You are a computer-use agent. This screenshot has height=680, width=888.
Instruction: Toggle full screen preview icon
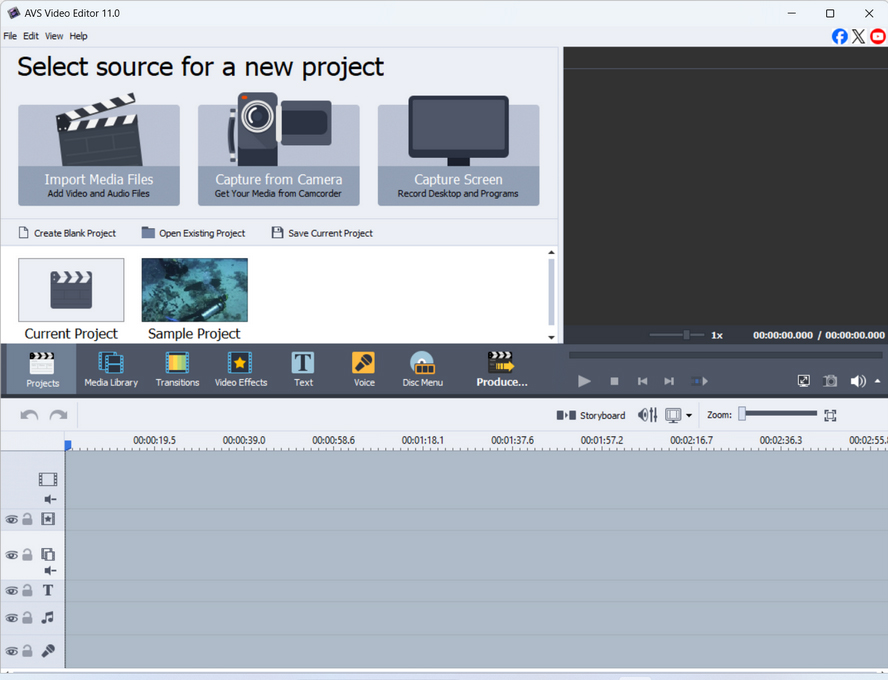[x=804, y=381]
